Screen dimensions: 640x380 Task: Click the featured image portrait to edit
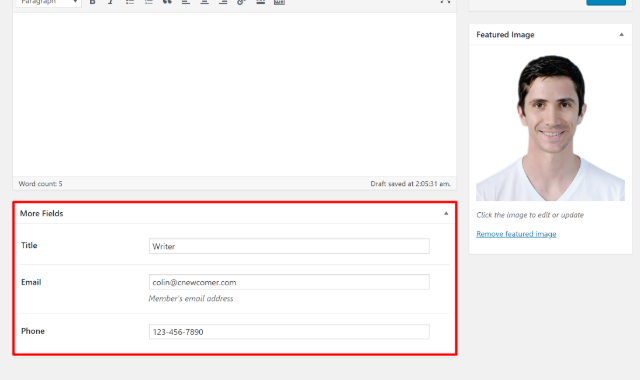pyautogui.click(x=550, y=127)
